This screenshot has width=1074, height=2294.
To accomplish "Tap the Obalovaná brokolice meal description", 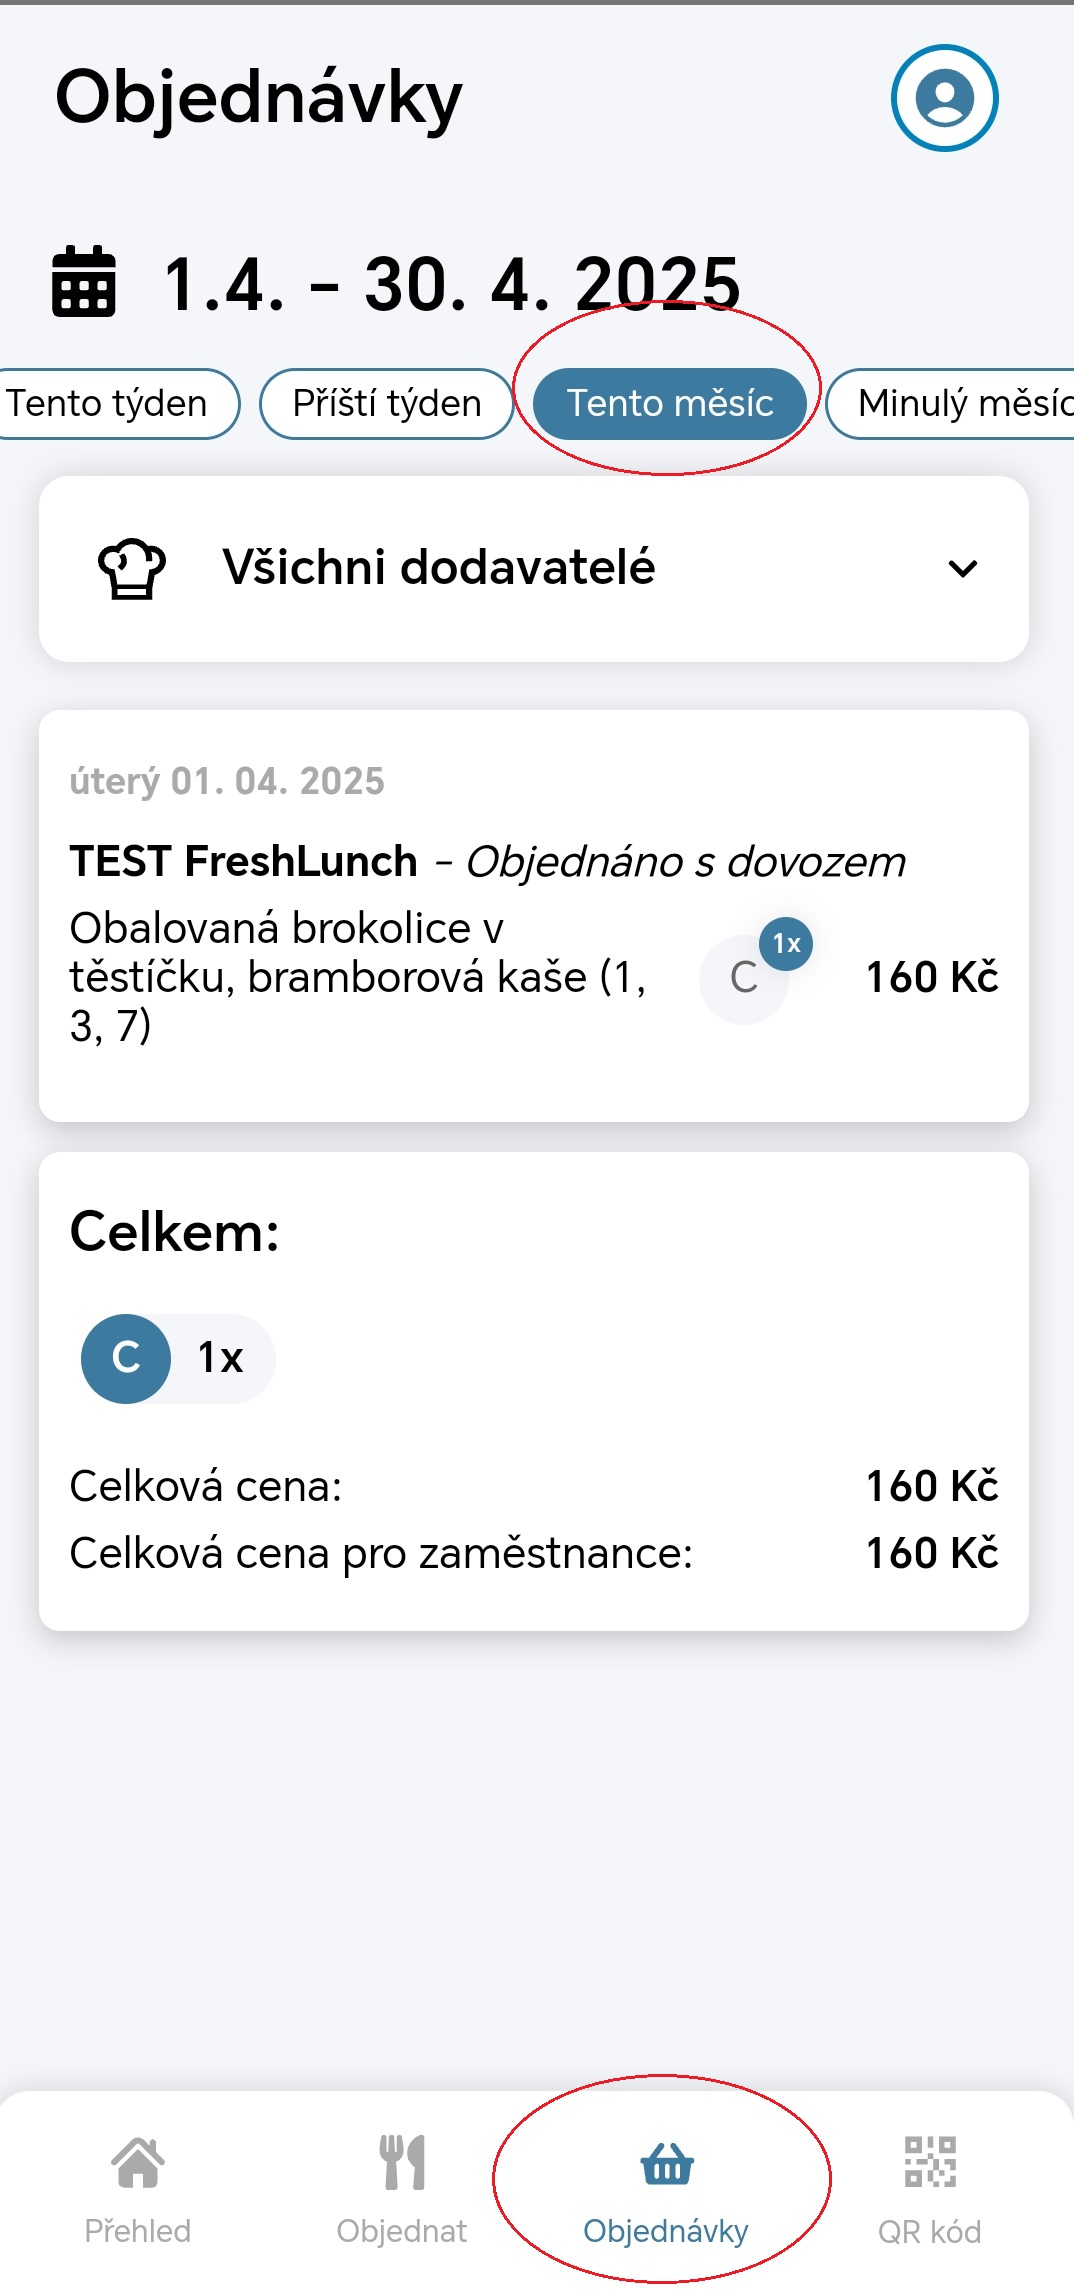I will pos(358,977).
